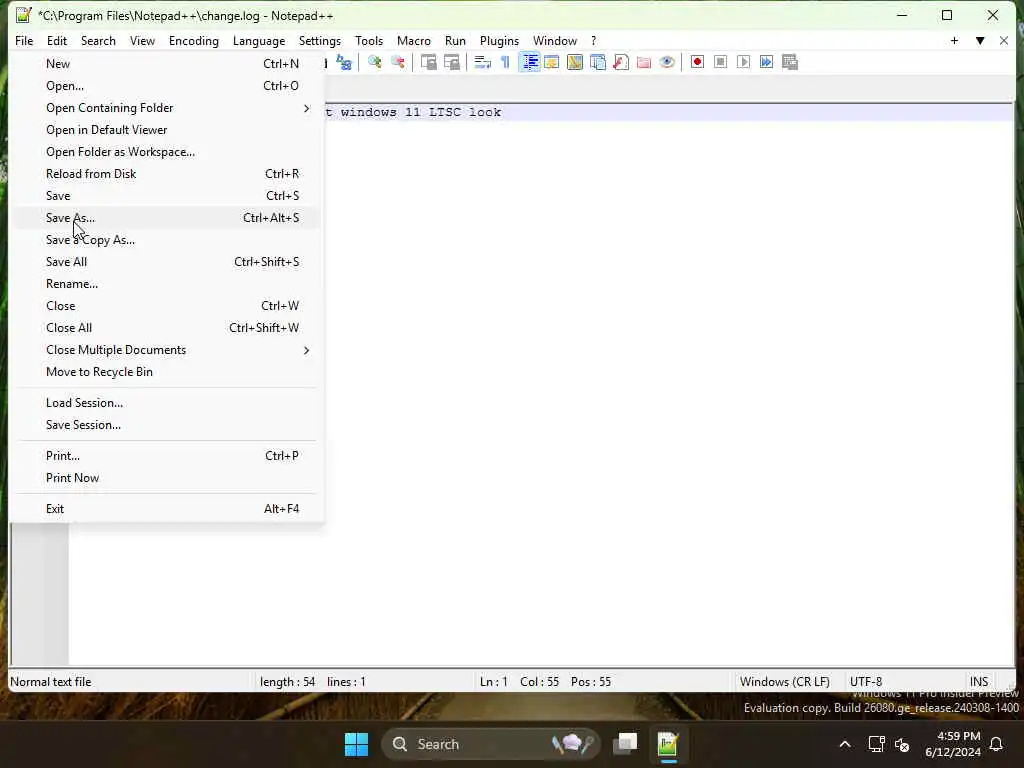Image resolution: width=1024 pixels, height=768 pixels.
Task: Toggle the Show Indent Guide icon
Action: (x=529, y=62)
